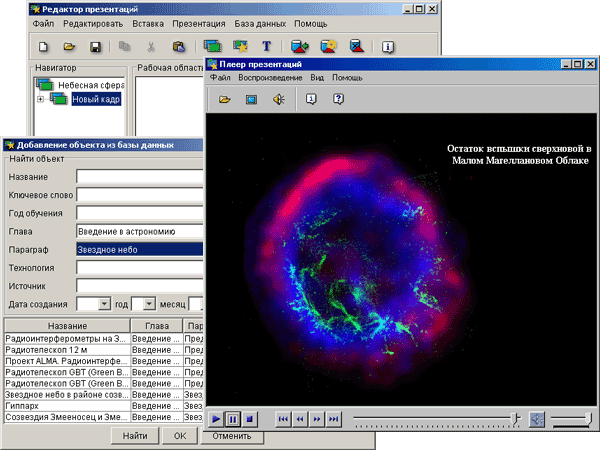Click the Info icon in editor toolbar

[388, 46]
